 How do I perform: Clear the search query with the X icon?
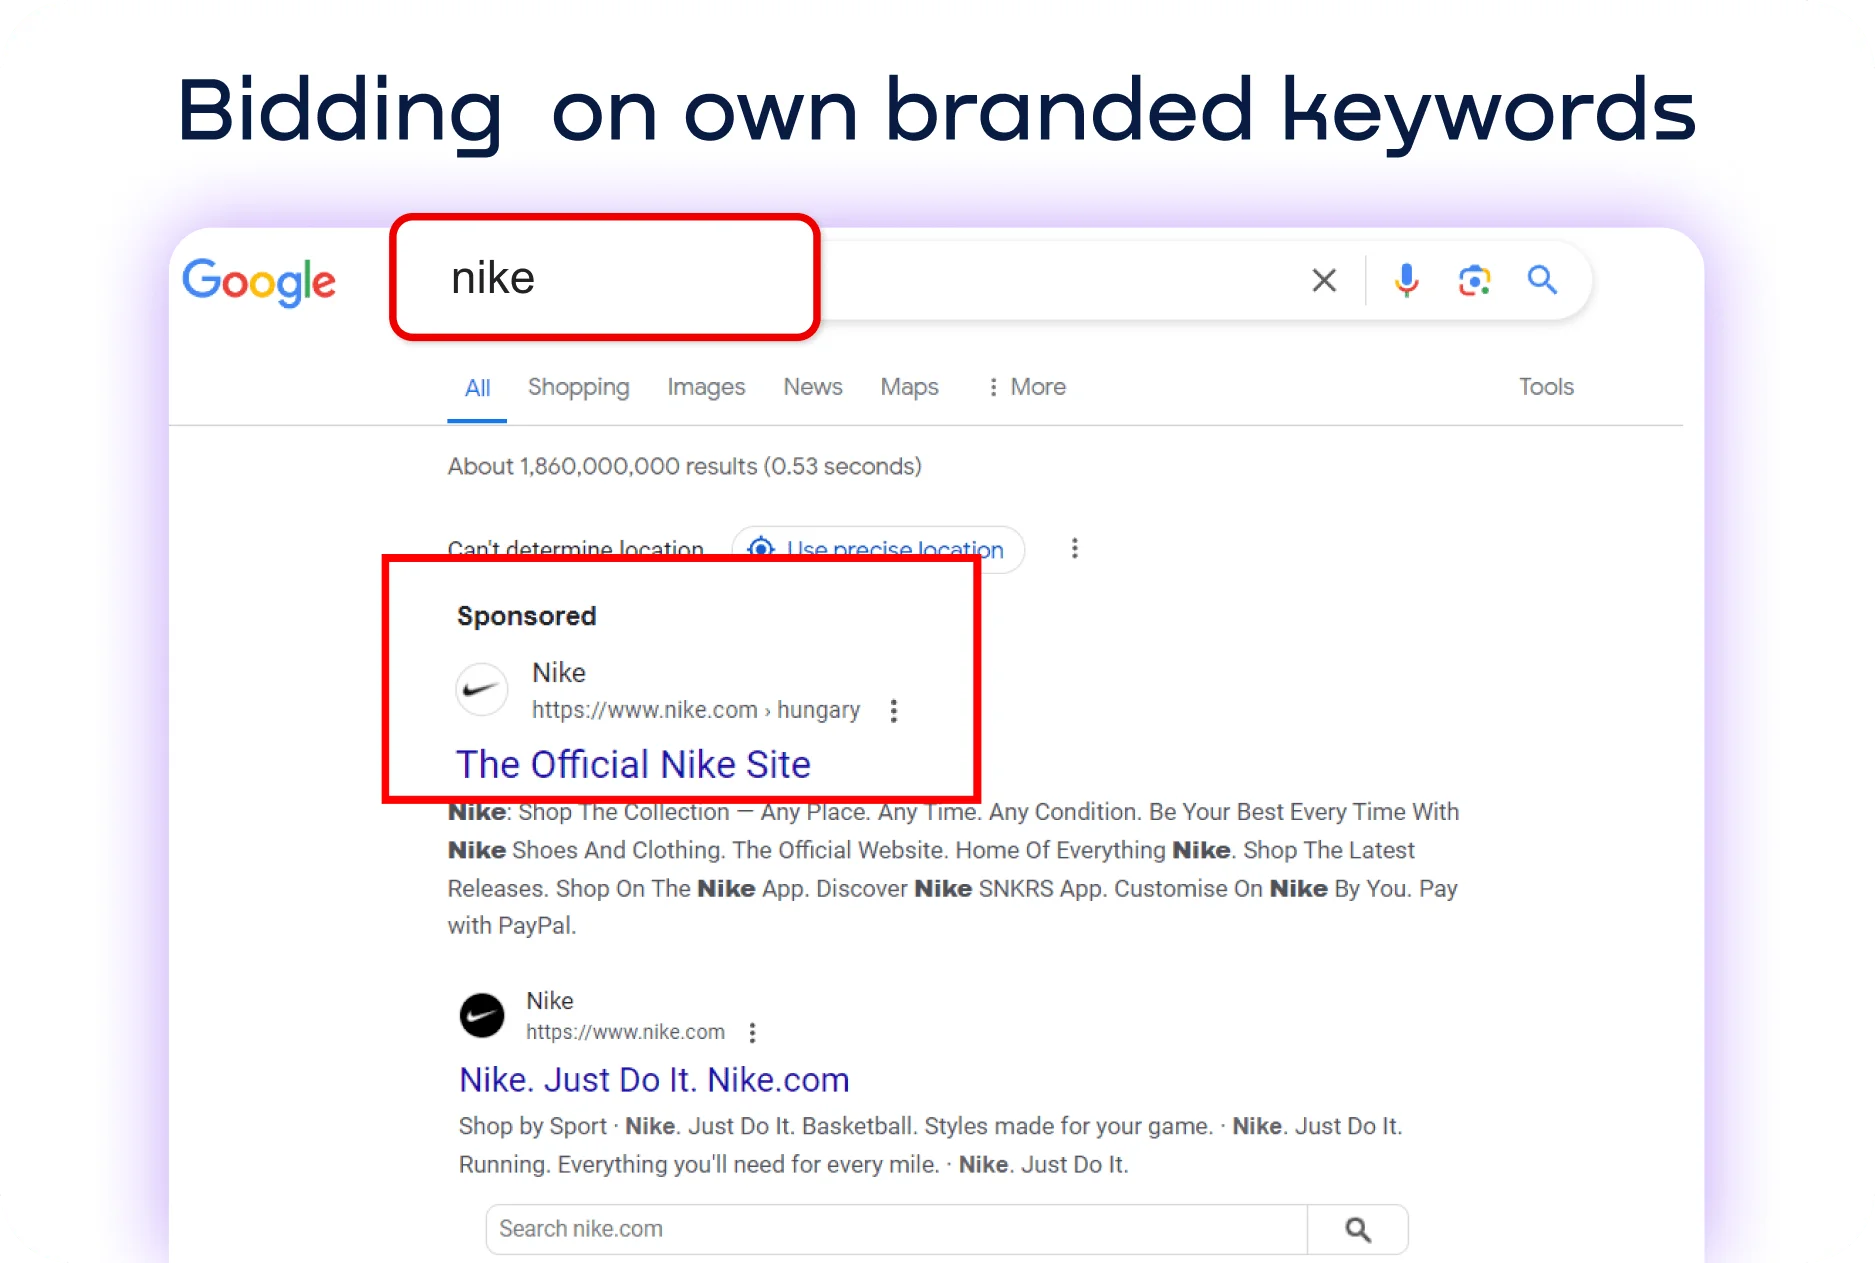(1323, 280)
